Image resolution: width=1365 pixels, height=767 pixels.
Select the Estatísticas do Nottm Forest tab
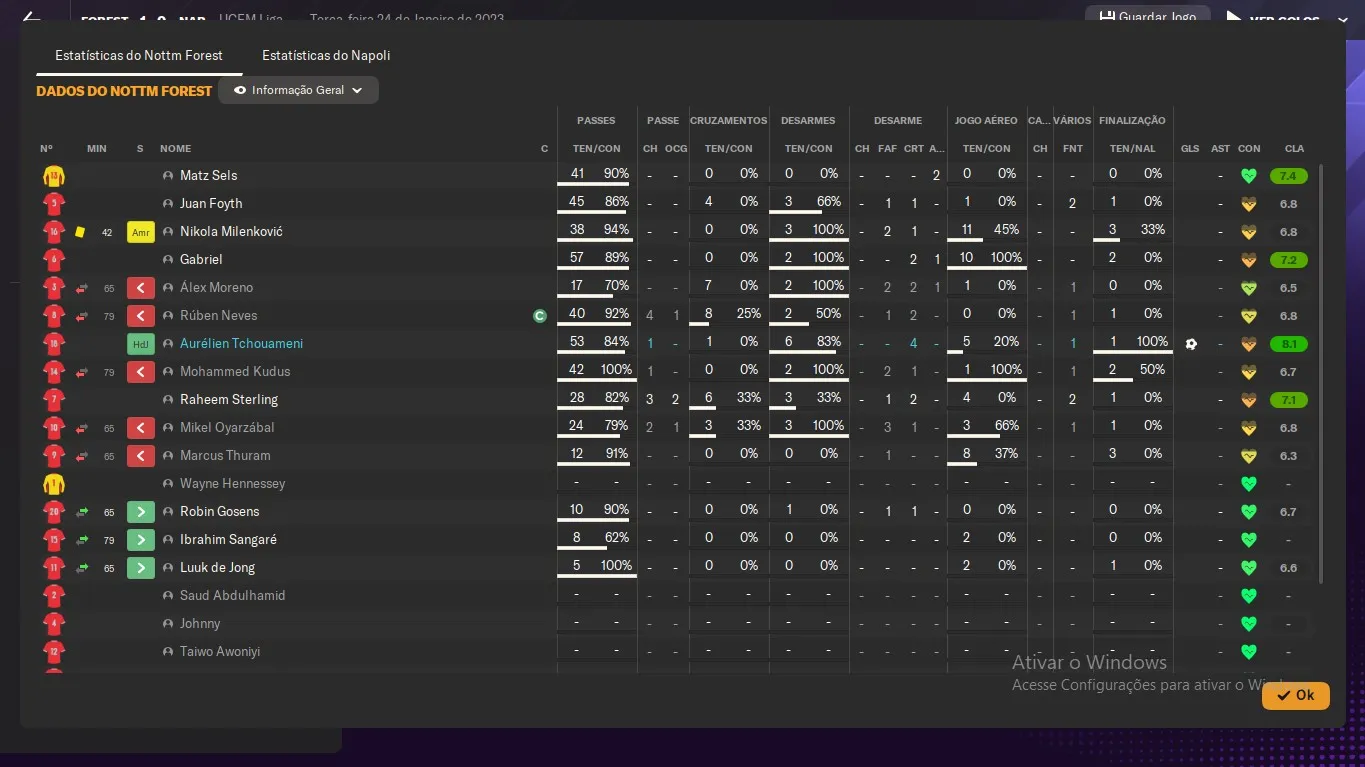point(139,56)
